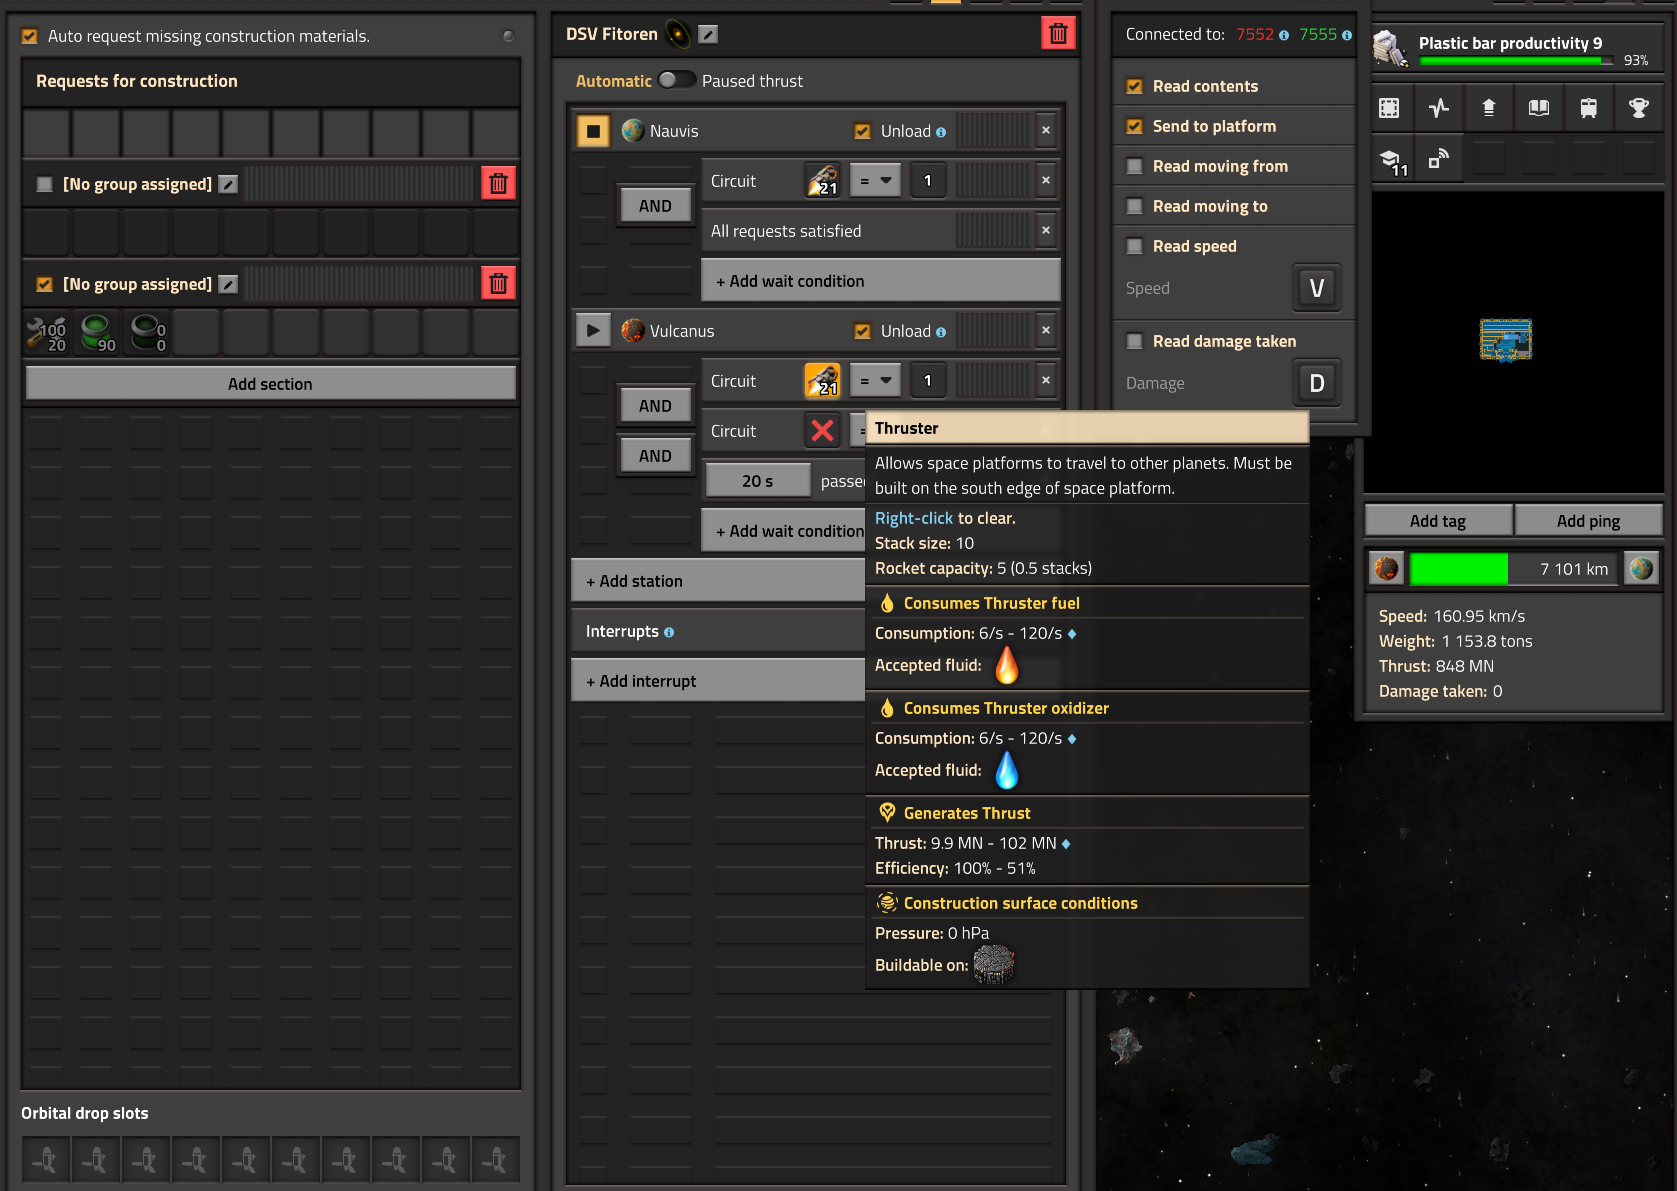Open tips and tricks graduation cap icon
The width and height of the screenshot is (1677, 1191).
tap(1389, 158)
